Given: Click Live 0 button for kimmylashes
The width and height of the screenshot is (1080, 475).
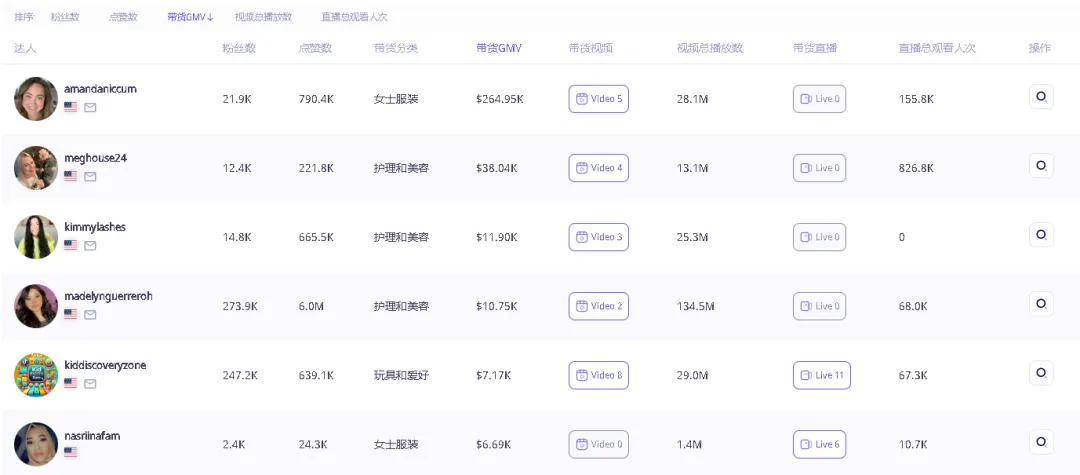Looking at the screenshot, I should tap(820, 237).
